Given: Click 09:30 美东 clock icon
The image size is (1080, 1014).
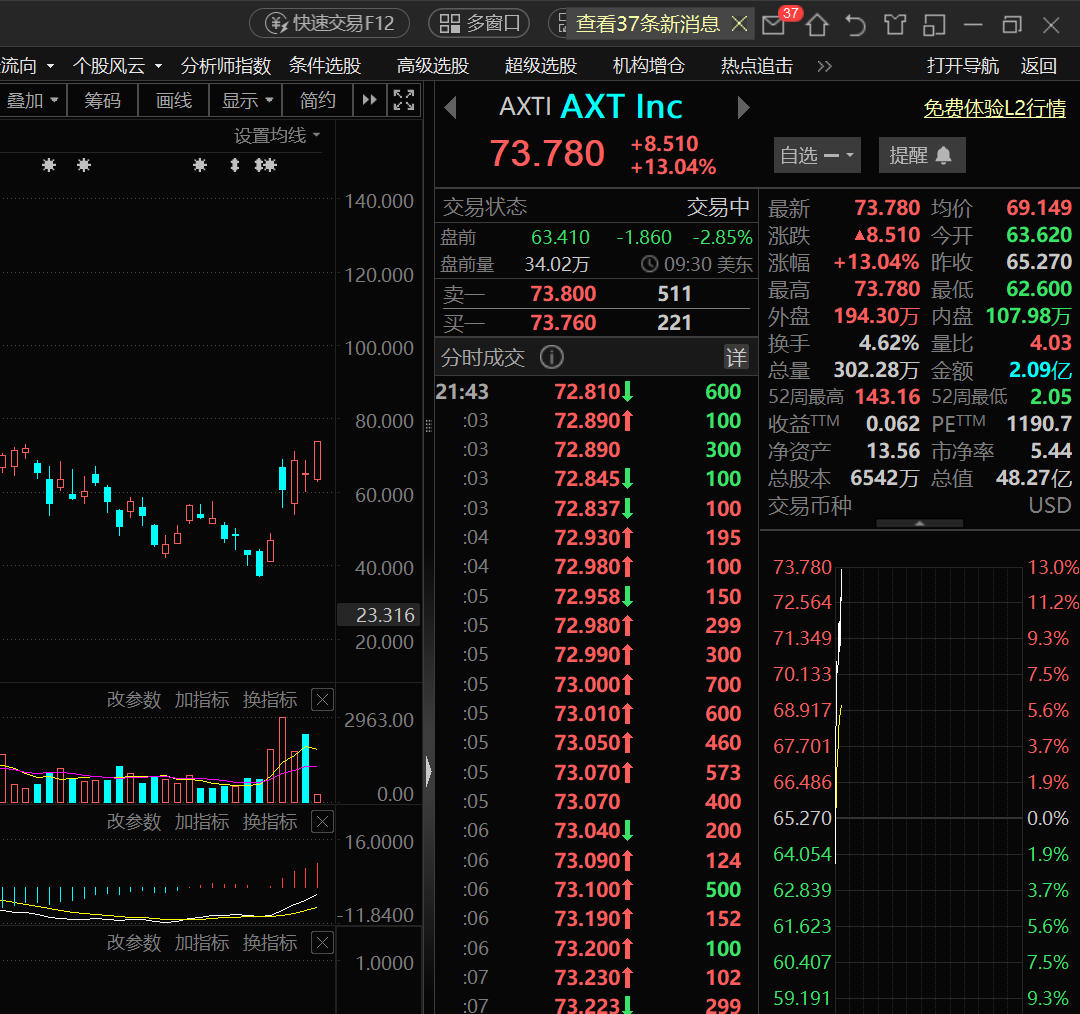Looking at the screenshot, I should click(x=650, y=265).
